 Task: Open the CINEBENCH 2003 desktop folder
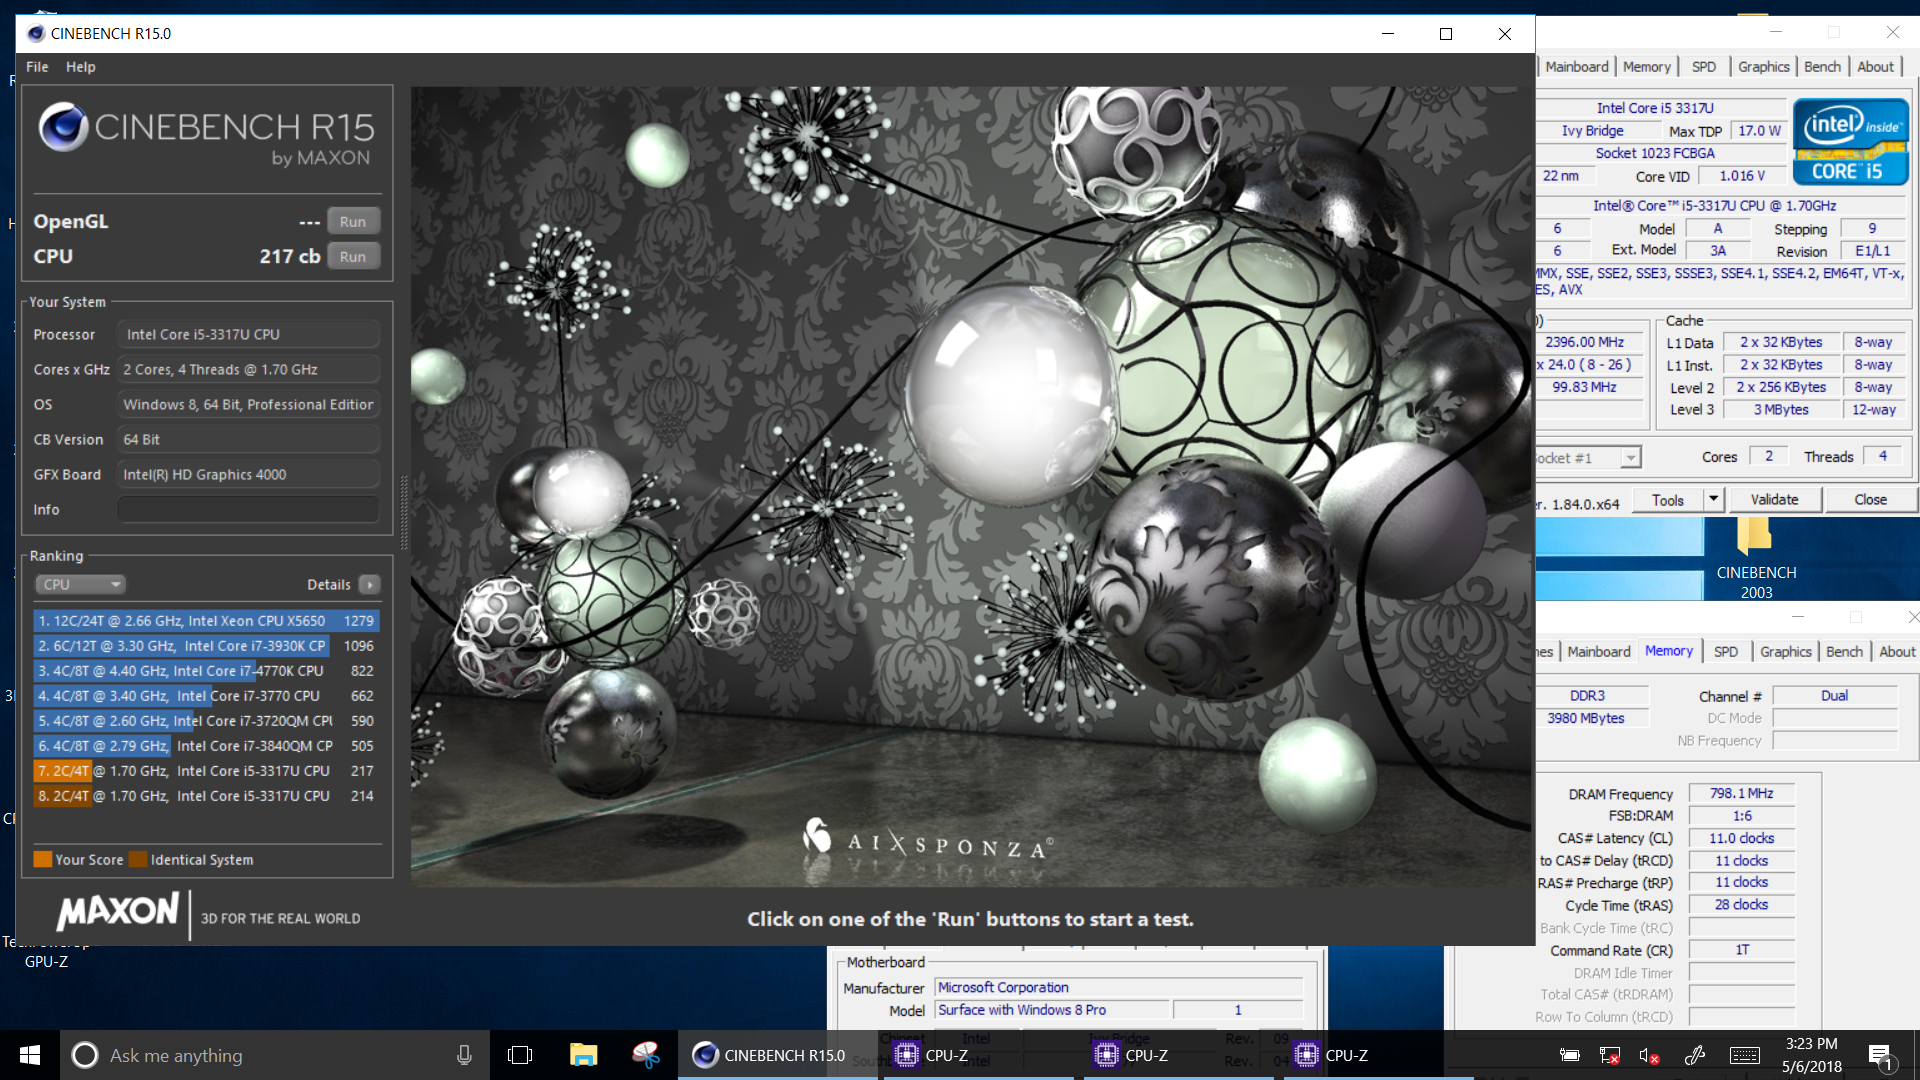click(x=1755, y=558)
